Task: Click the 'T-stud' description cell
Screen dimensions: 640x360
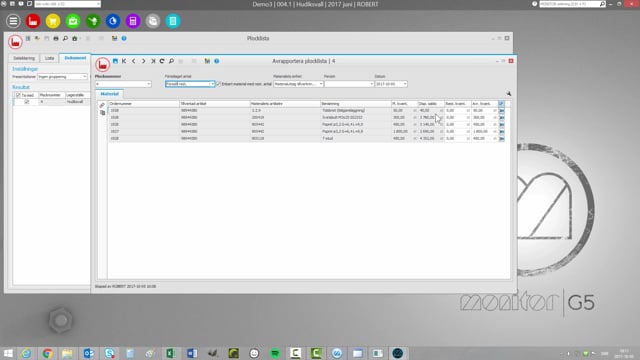Action: tap(356, 138)
